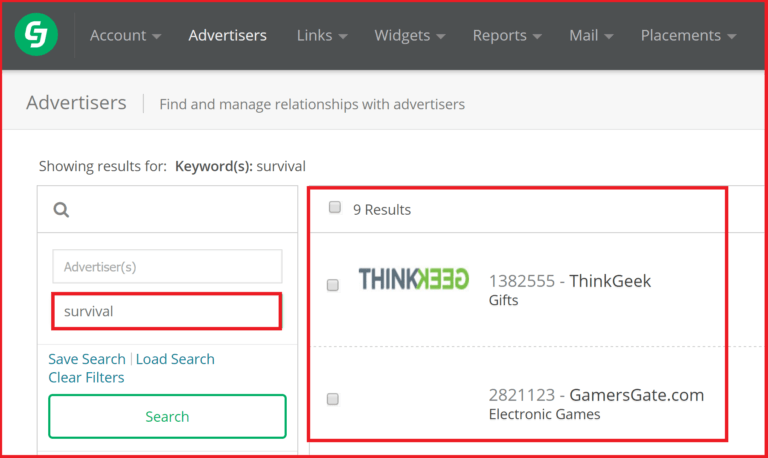This screenshot has width=768, height=458.
Task: Go to the Advertisers nav item
Action: pos(227,35)
